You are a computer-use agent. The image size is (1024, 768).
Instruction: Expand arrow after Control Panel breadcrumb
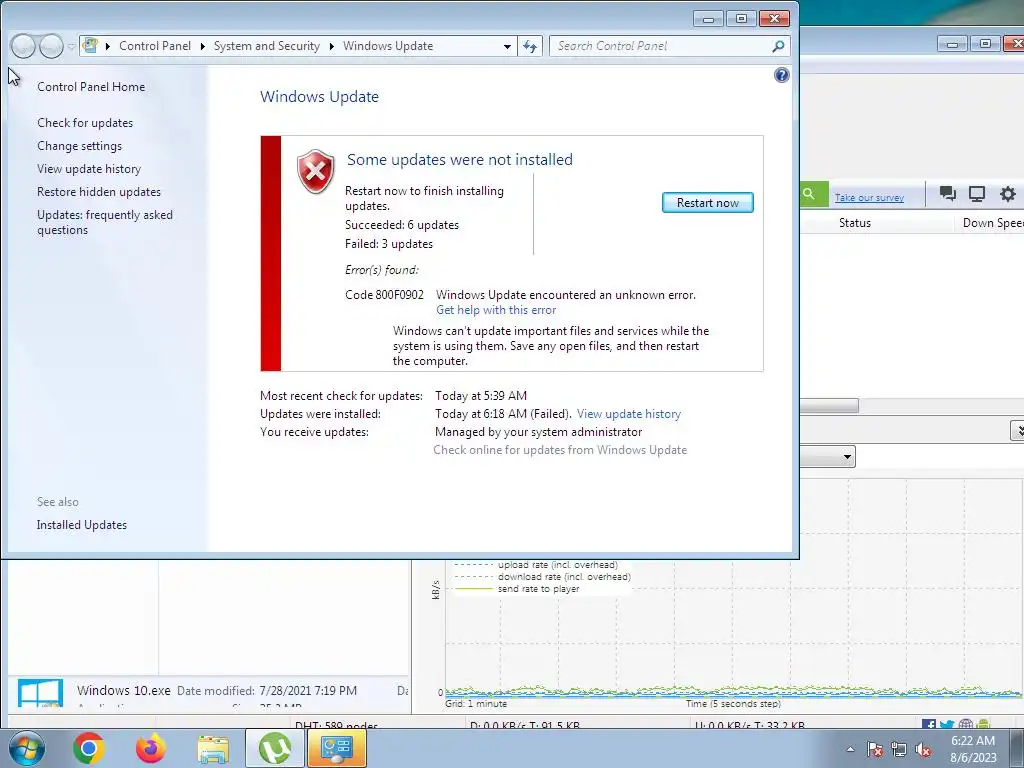(202, 46)
